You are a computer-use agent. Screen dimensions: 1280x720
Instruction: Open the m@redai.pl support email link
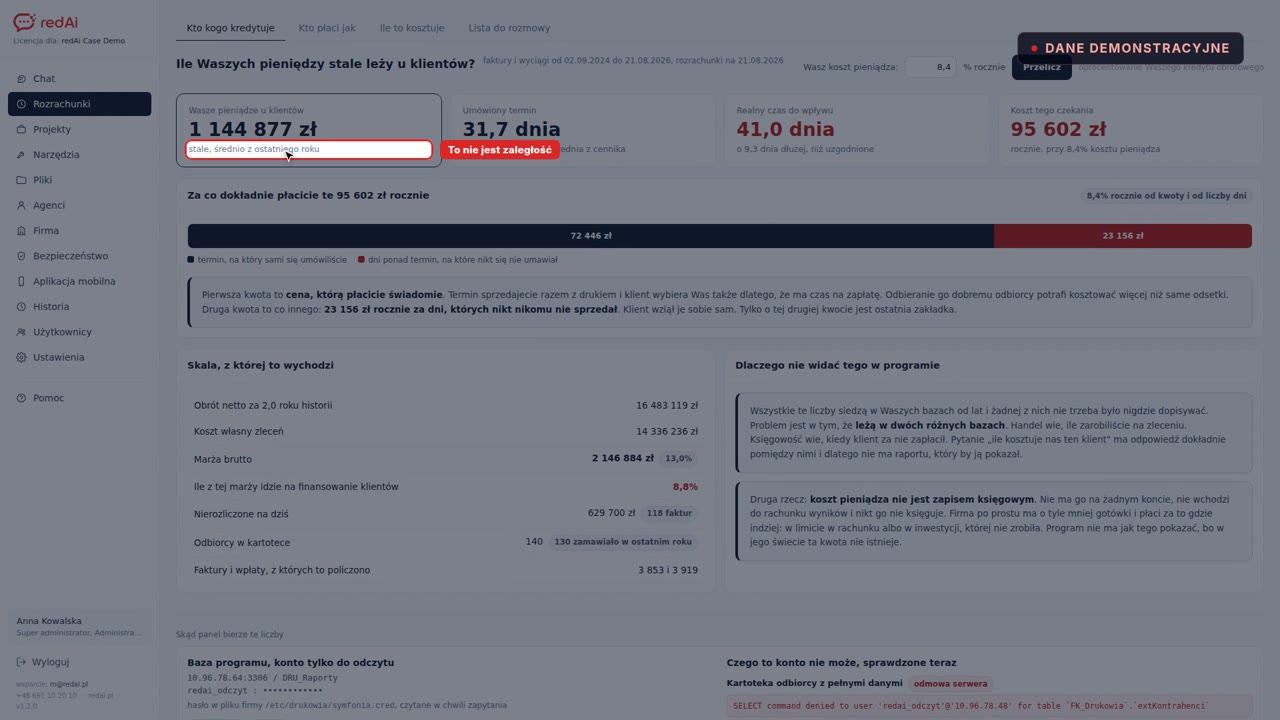(69, 684)
